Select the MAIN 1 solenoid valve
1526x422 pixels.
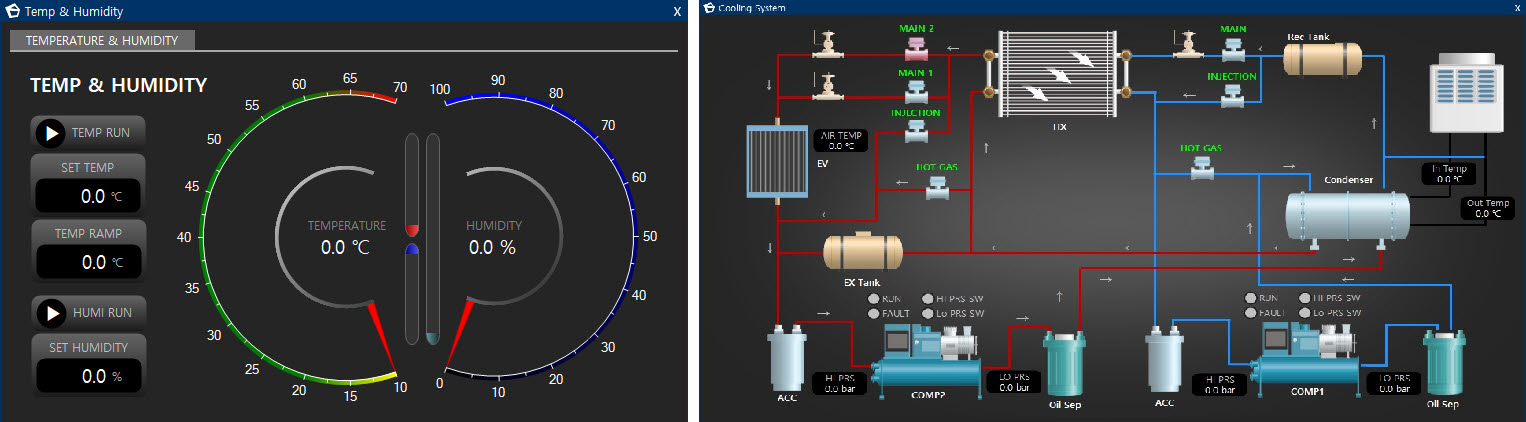point(915,92)
